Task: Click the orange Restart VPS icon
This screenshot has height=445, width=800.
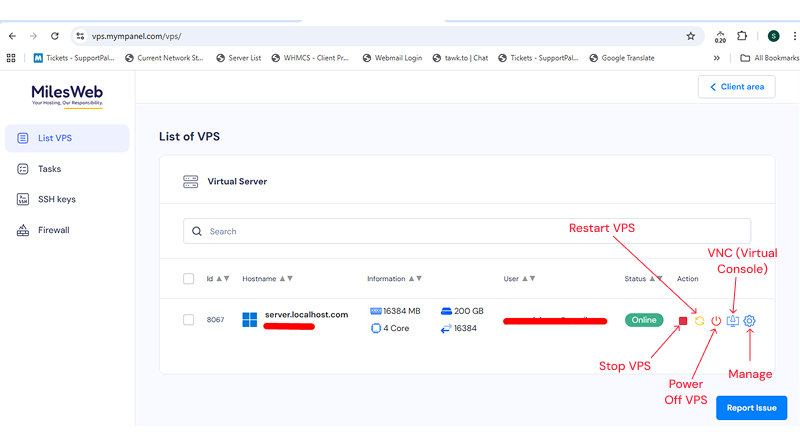Action: tap(700, 321)
